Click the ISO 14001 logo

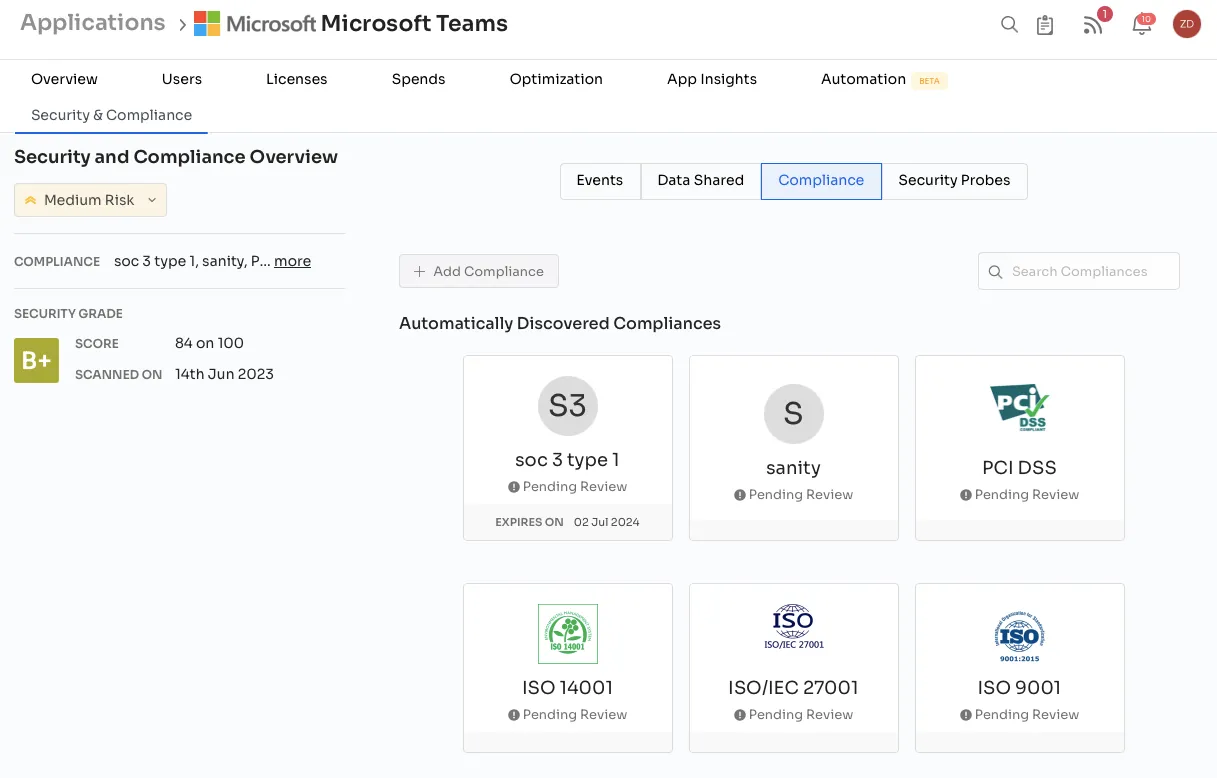tap(568, 634)
